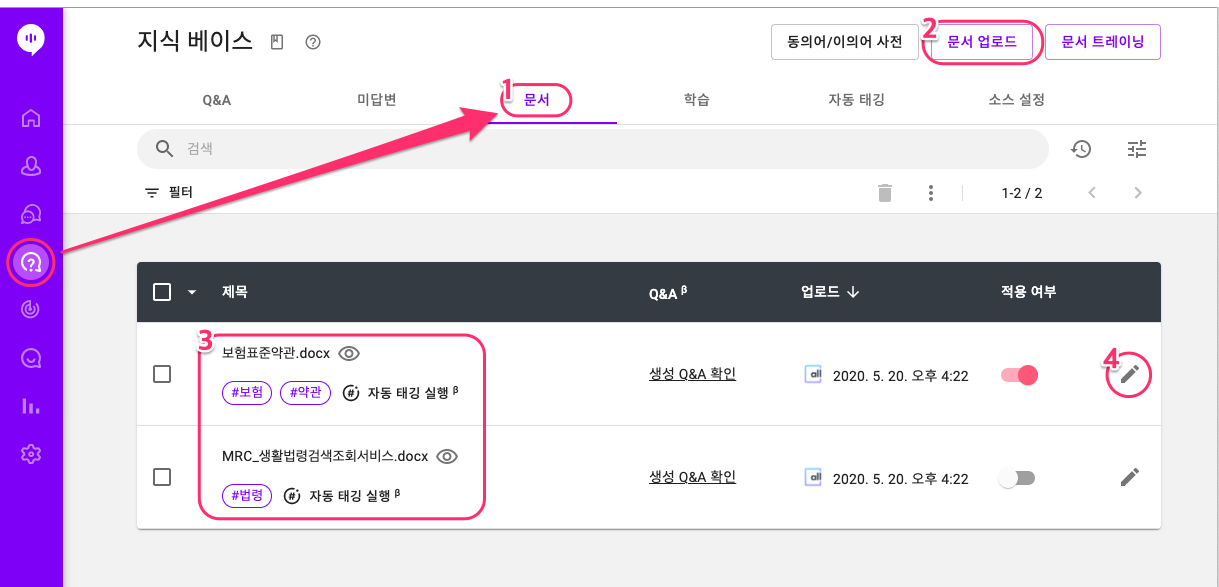
Task: Preview 보험표준약관.docx via eye icon
Action: pyautogui.click(x=349, y=353)
